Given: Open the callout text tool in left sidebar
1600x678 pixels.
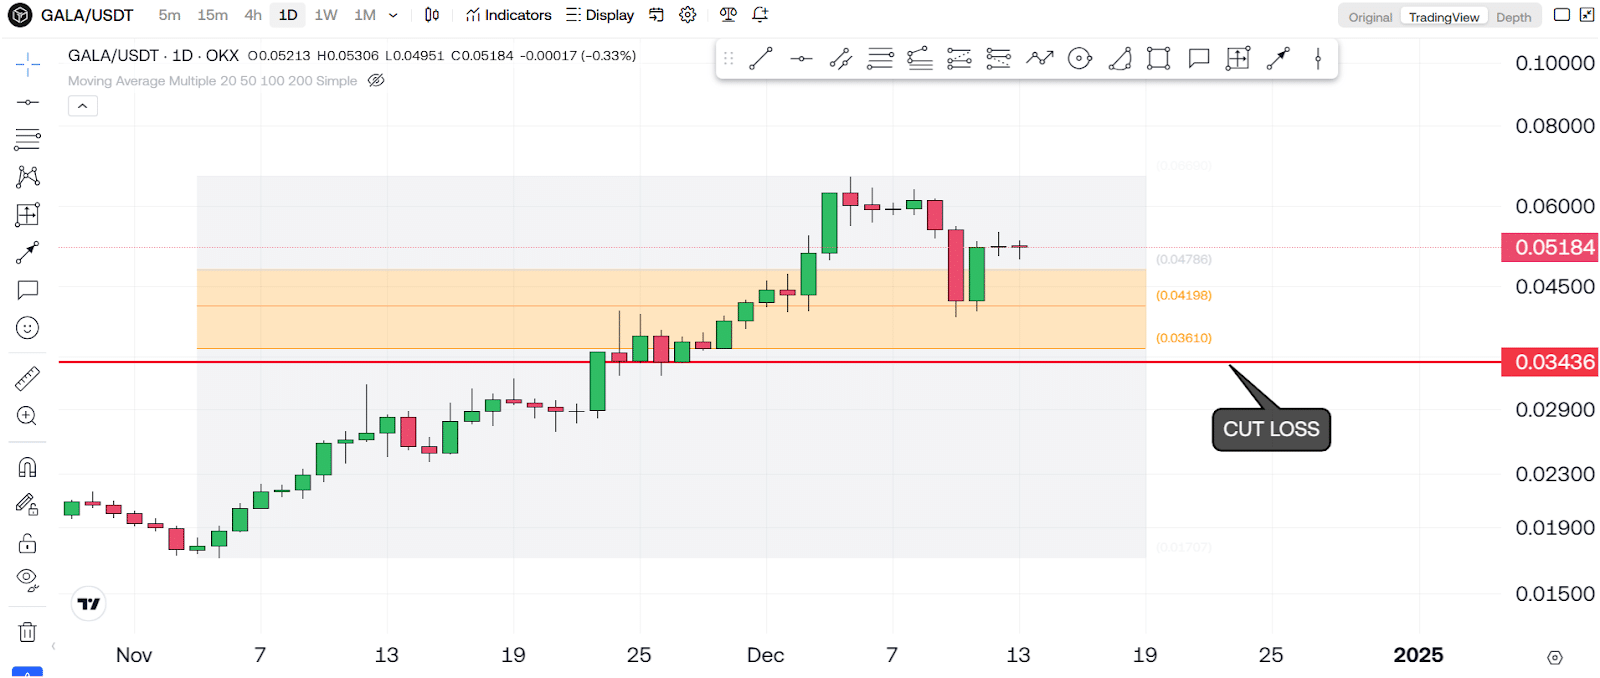Looking at the screenshot, I should (x=28, y=290).
